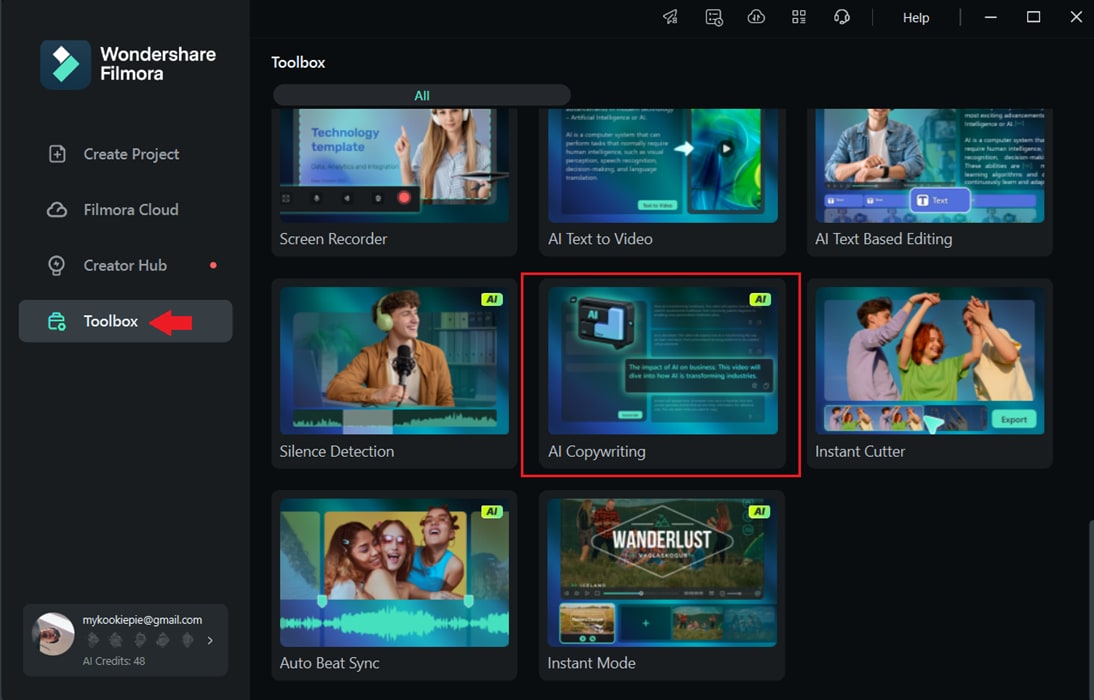Launch the Silence Detection tool

tap(394, 373)
